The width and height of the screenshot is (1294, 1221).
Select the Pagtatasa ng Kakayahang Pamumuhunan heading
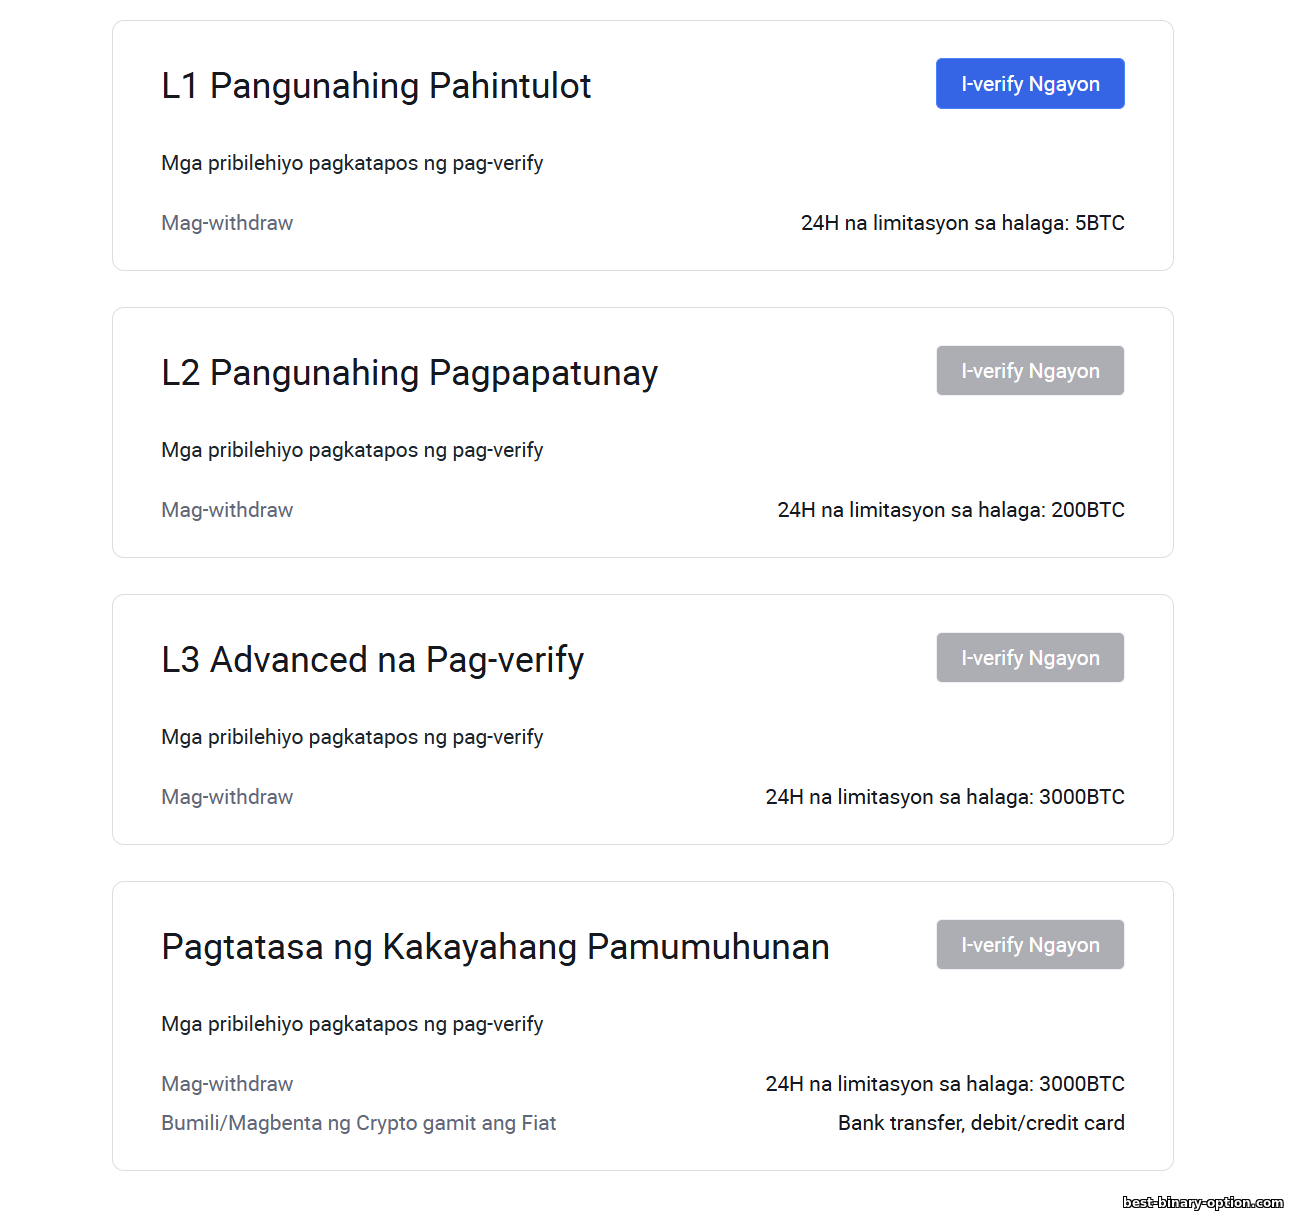click(495, 947)
